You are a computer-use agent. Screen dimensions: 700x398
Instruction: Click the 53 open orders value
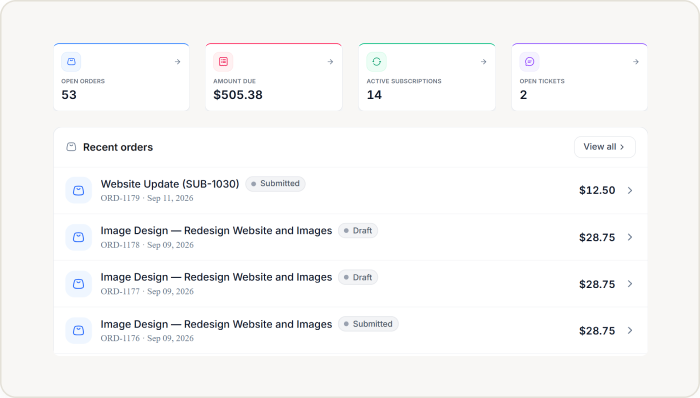69,95
